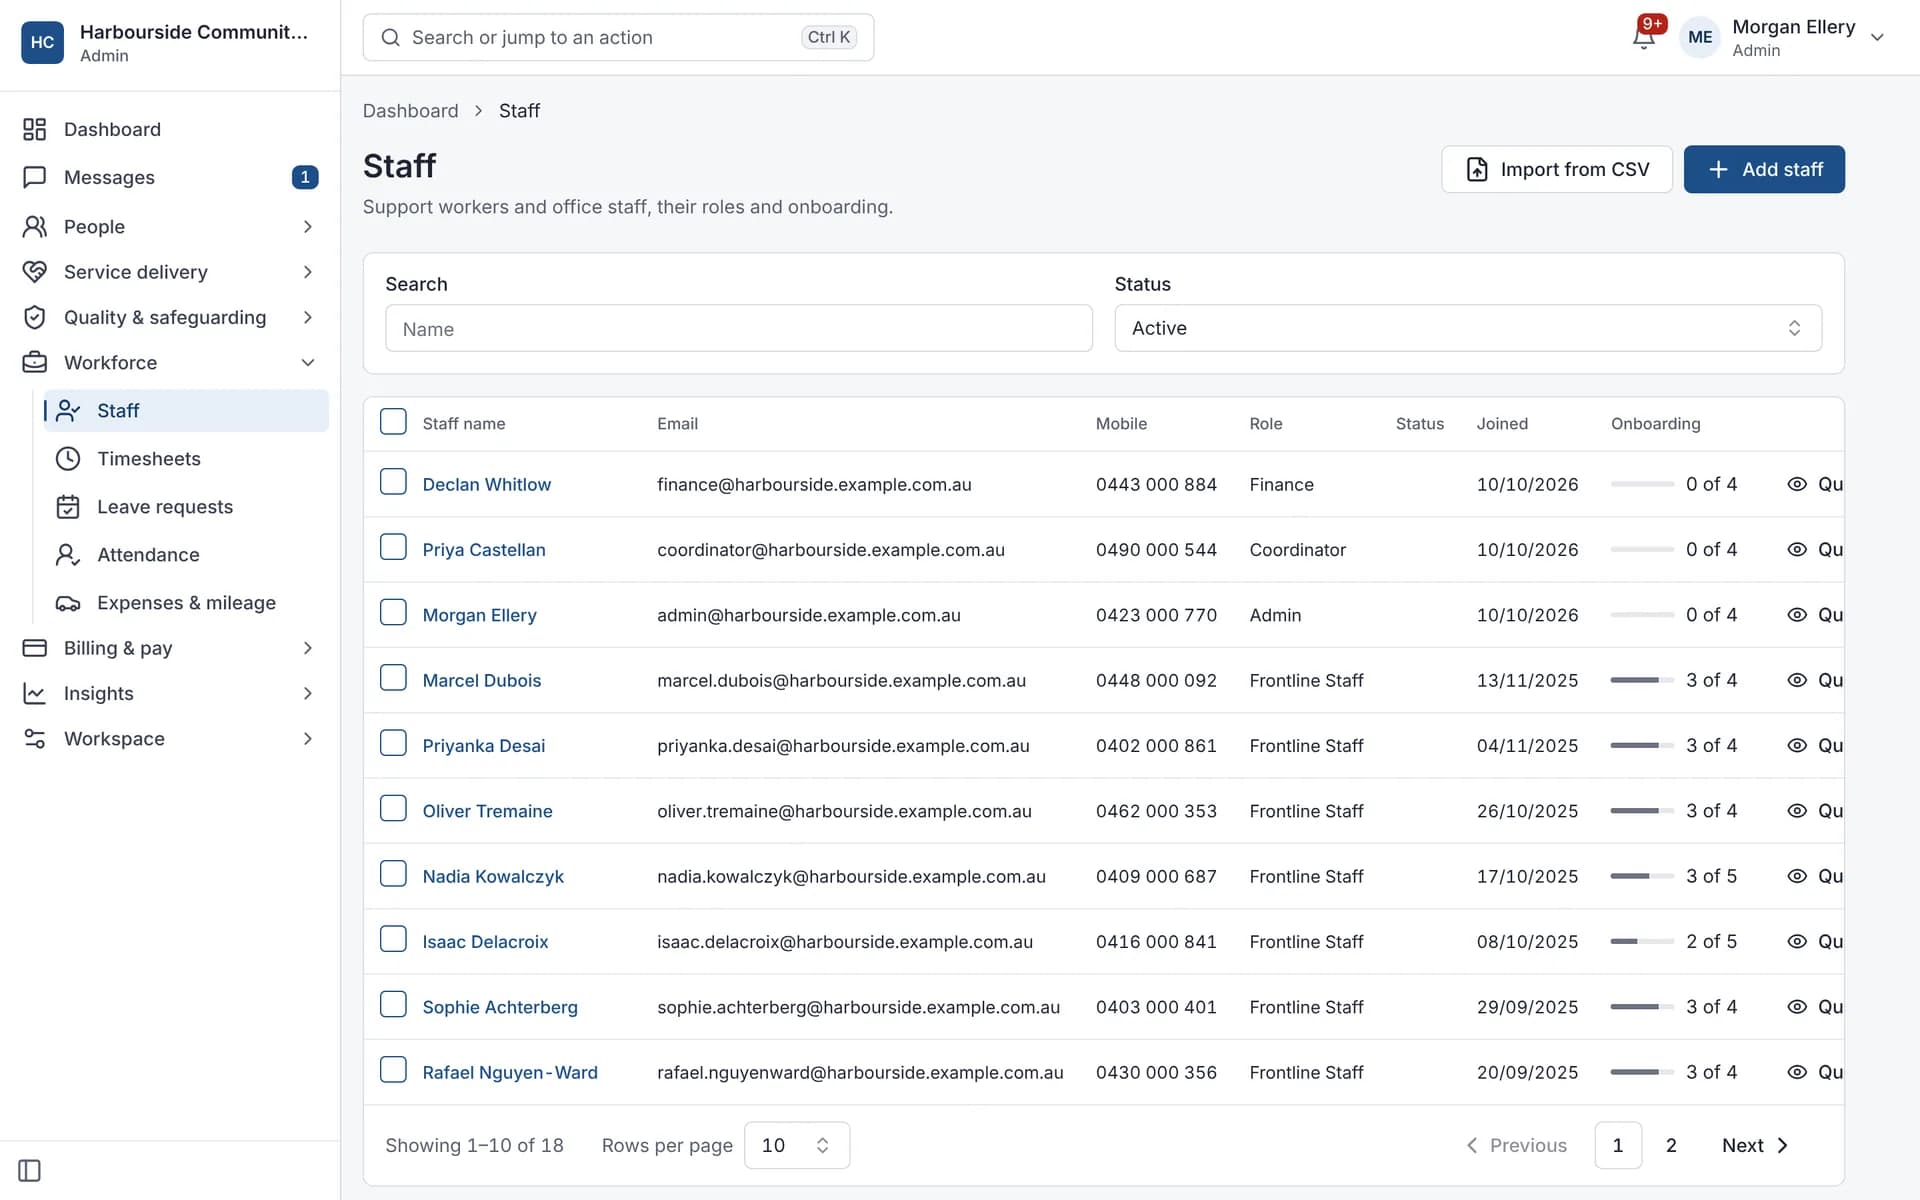Expand Billing & pay section

coord(170,648)
